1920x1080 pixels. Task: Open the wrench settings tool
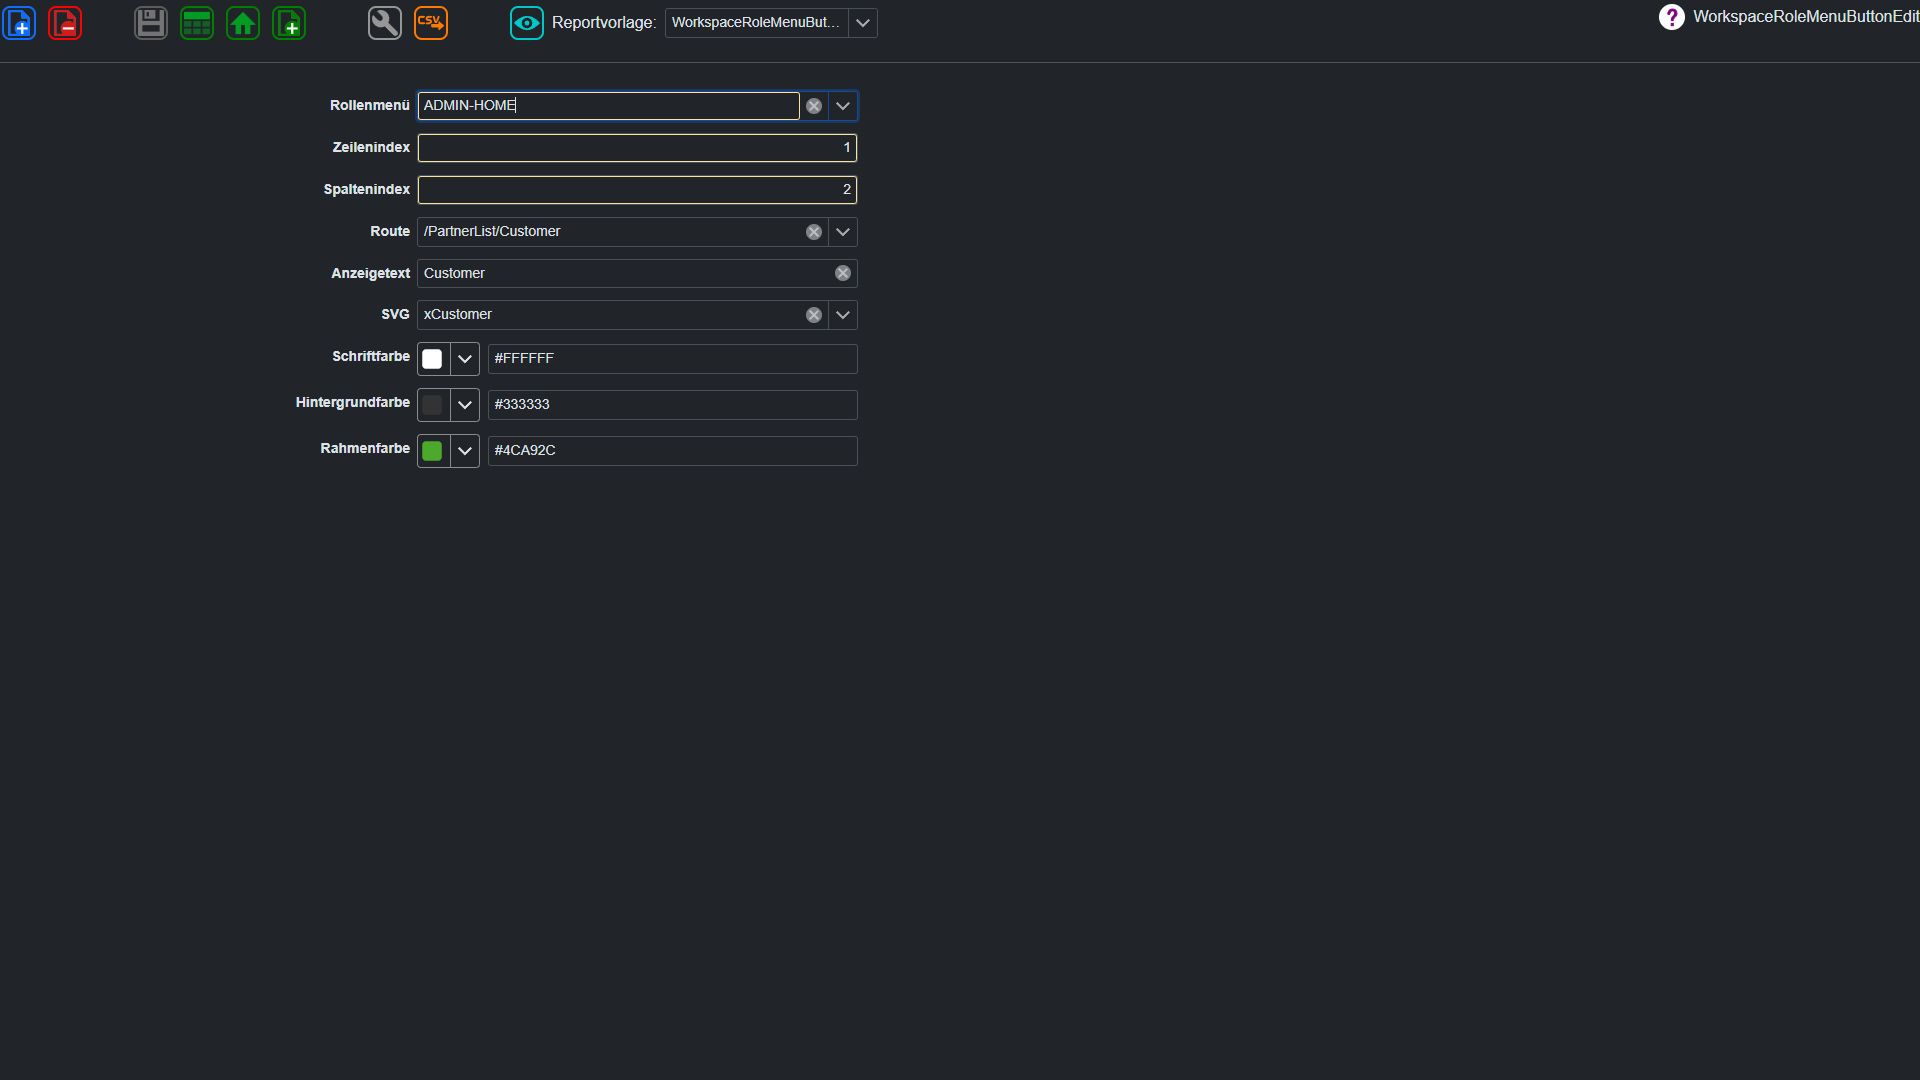385,23
